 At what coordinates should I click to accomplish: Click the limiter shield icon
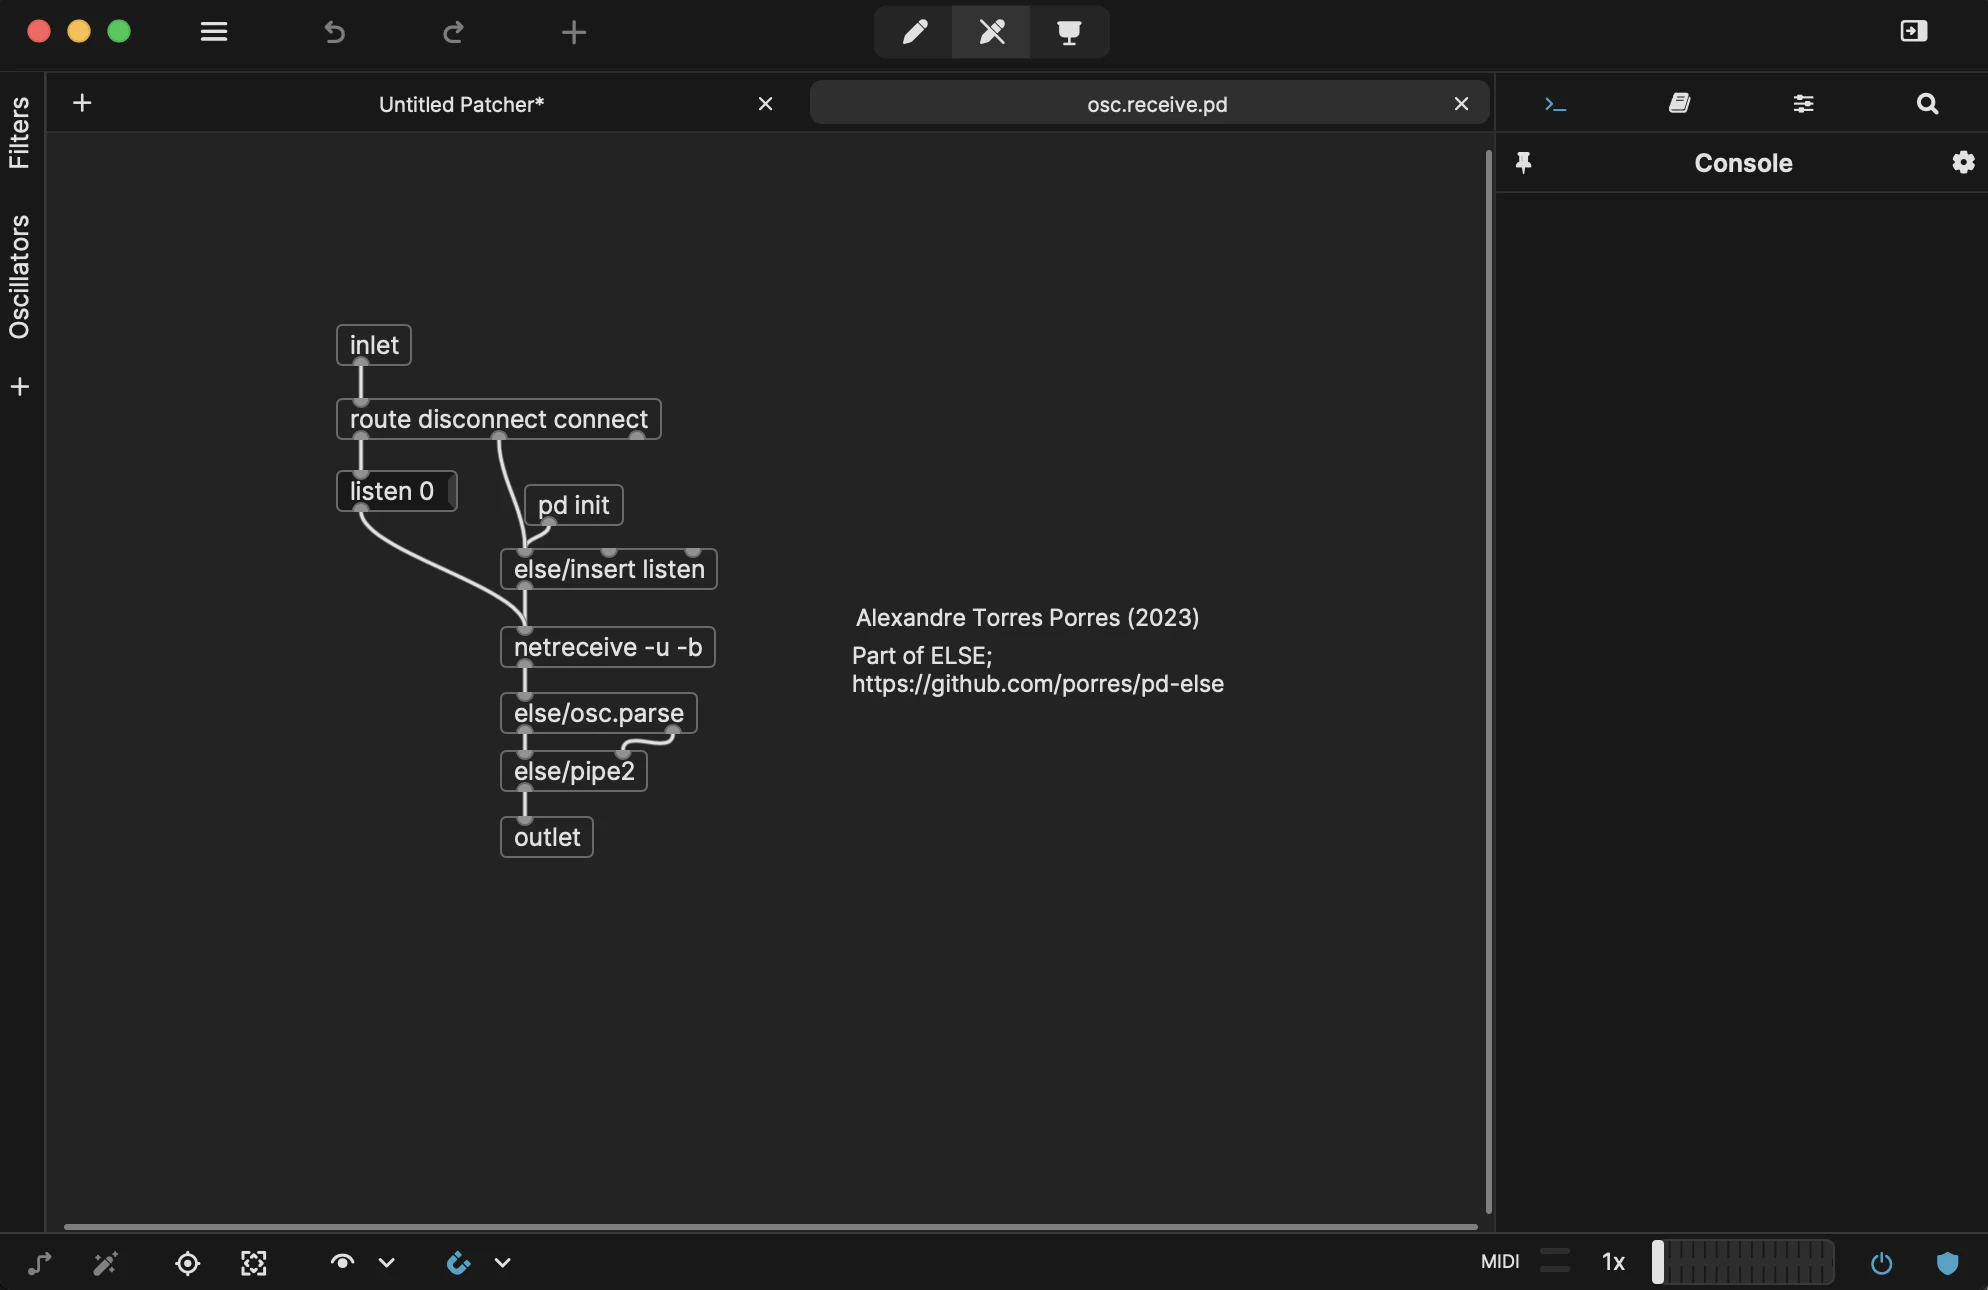tap(1947, 1263)
